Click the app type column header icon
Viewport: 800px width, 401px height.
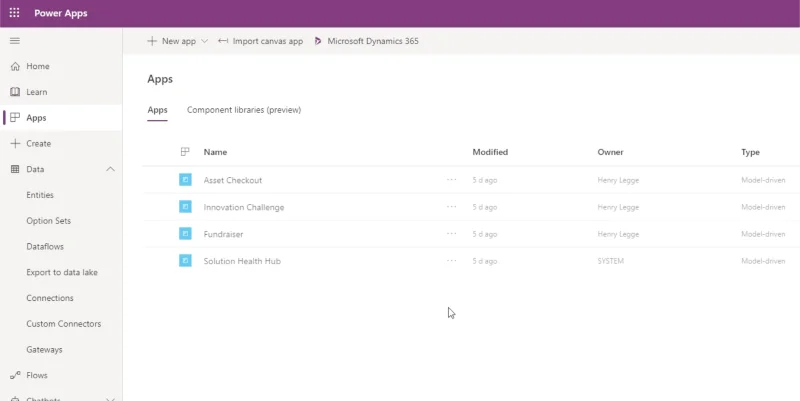(185, 152)
